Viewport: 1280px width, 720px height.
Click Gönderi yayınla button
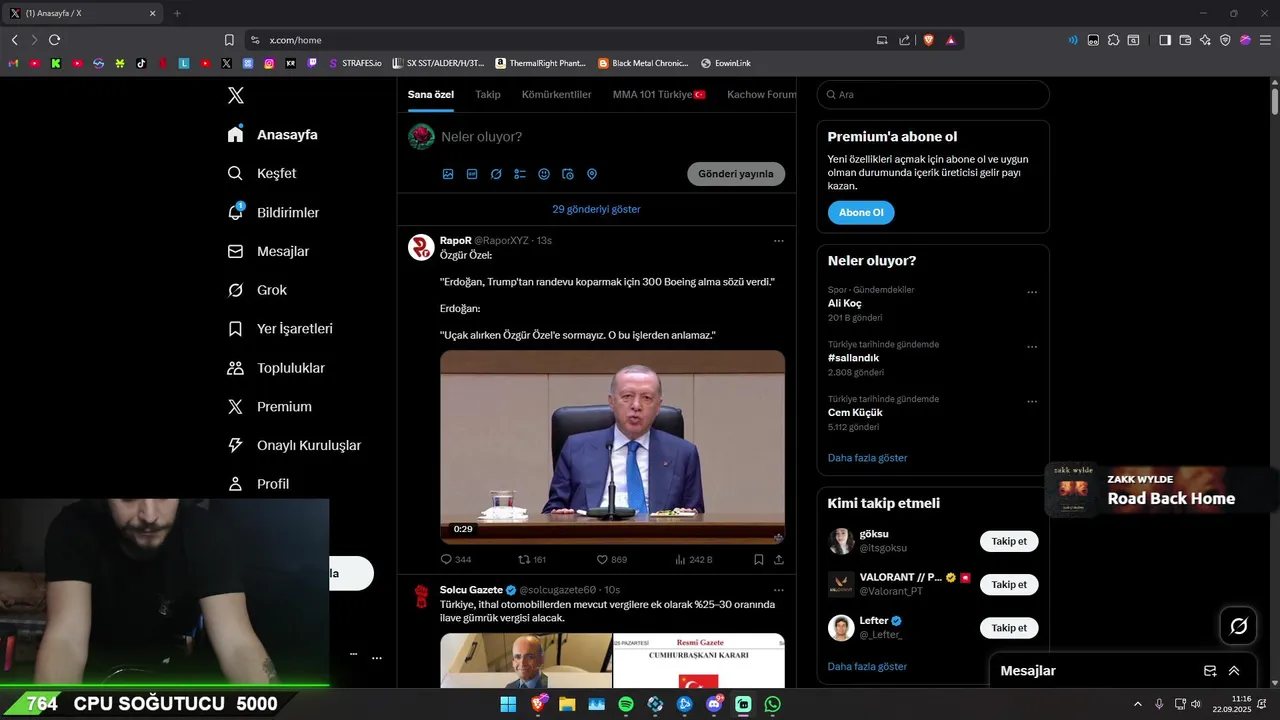[x=736, y=174]
